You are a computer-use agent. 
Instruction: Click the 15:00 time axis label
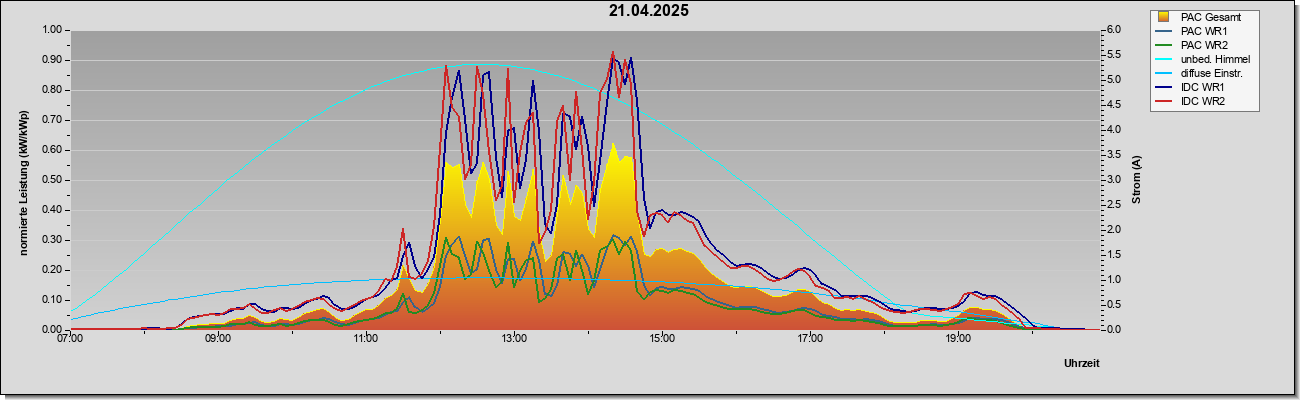coord(662,339)
